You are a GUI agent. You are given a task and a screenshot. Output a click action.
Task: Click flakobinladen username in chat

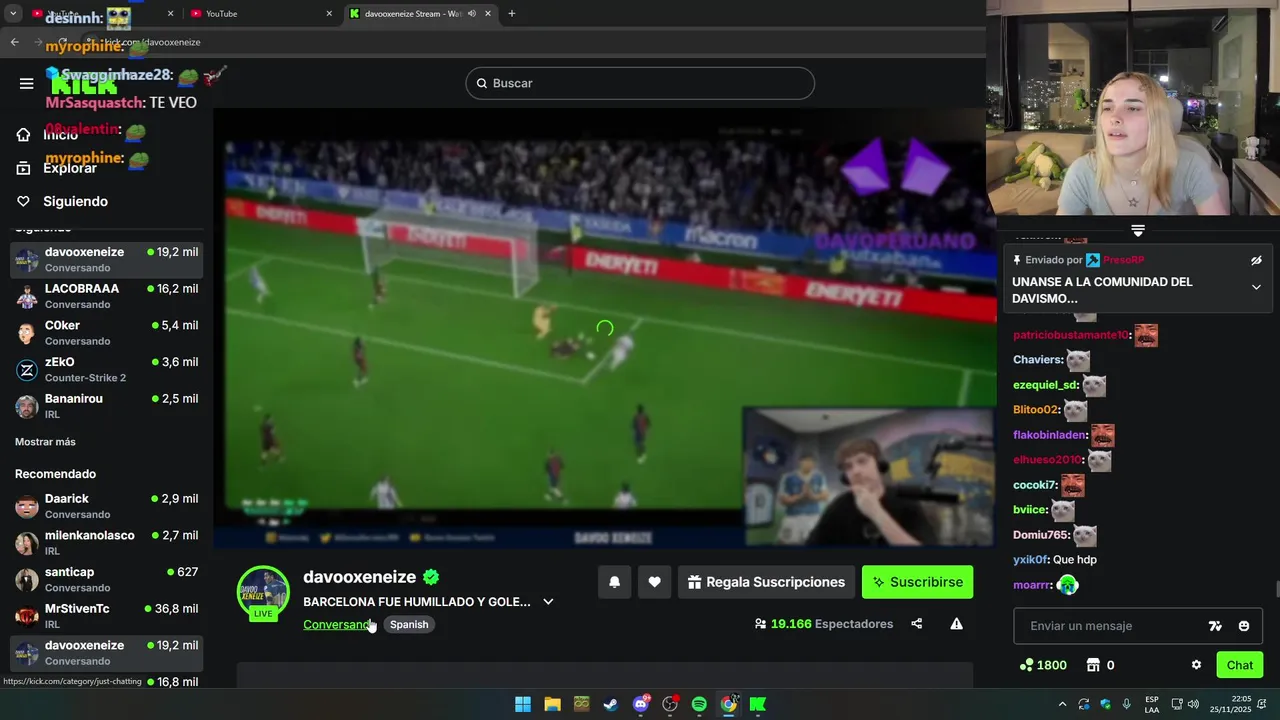tap(1050, 435)
